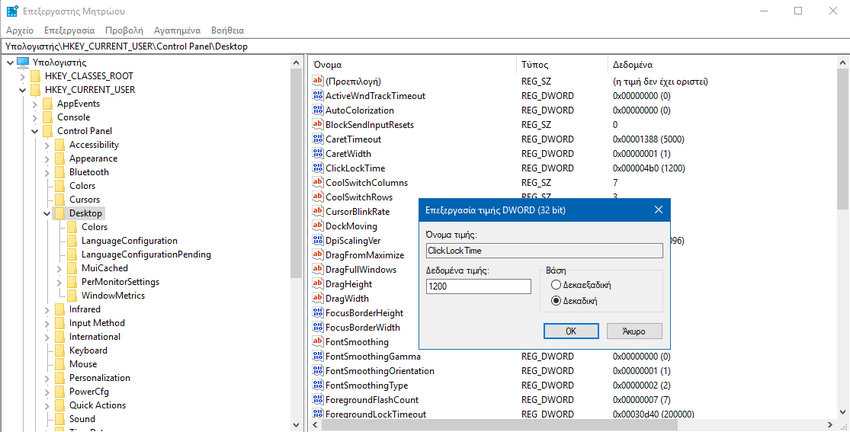The width and height of the screenshot is (850, 432).
Task: Collapse the Υπολογιστής root node
Action: tap(10, 63)
